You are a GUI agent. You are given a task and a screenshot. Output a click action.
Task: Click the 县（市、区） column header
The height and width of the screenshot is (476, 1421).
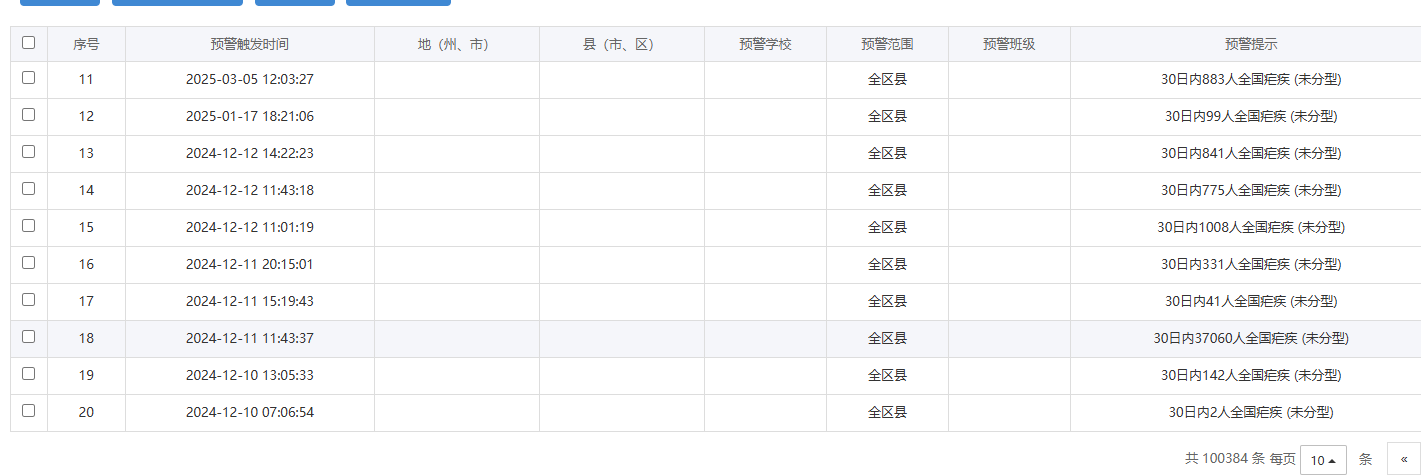pos(621,44)
